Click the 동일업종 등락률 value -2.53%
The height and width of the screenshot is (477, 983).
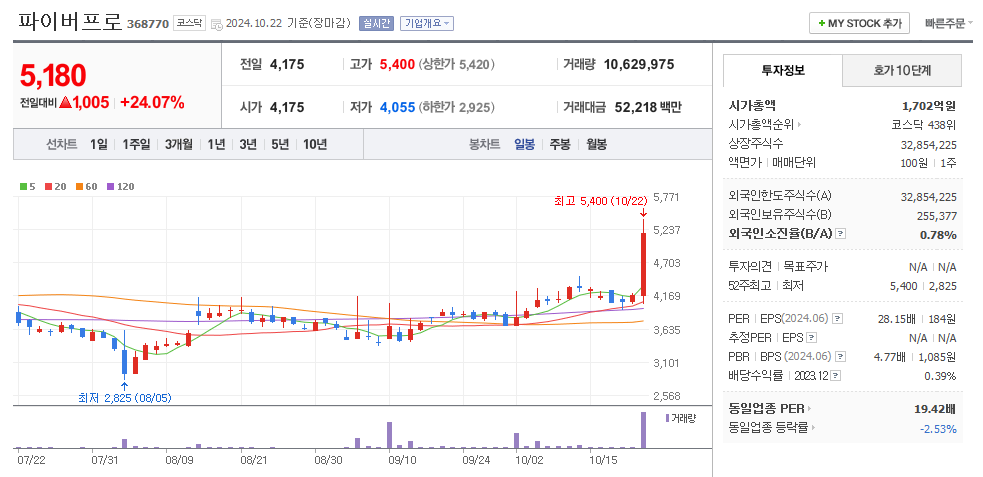(x=938, y=429)
